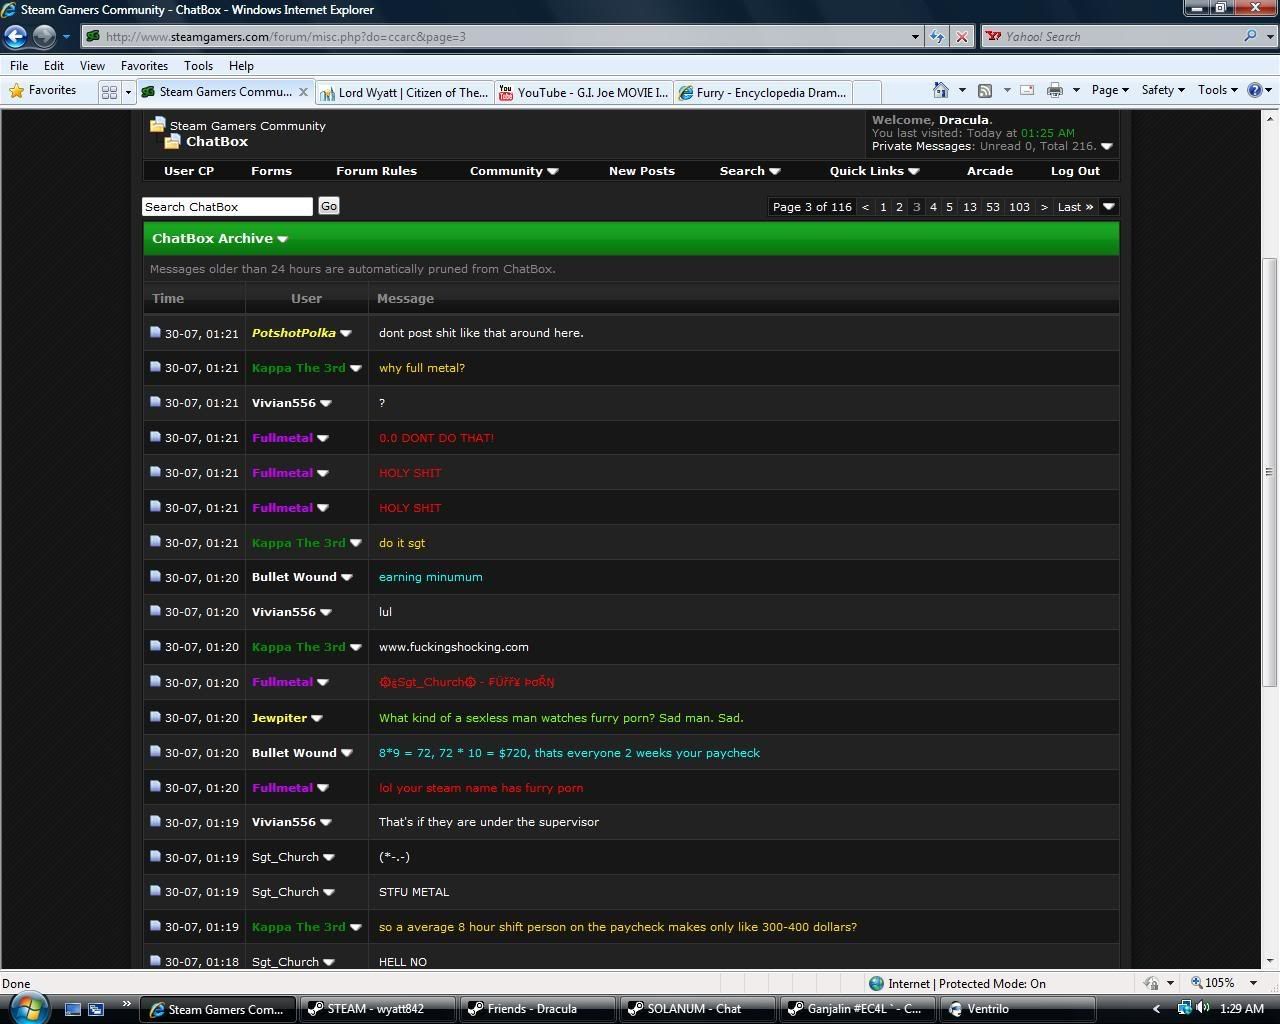1280x1024 pixels.
Task: Click the RSS feeds icon
Action: 985,91
